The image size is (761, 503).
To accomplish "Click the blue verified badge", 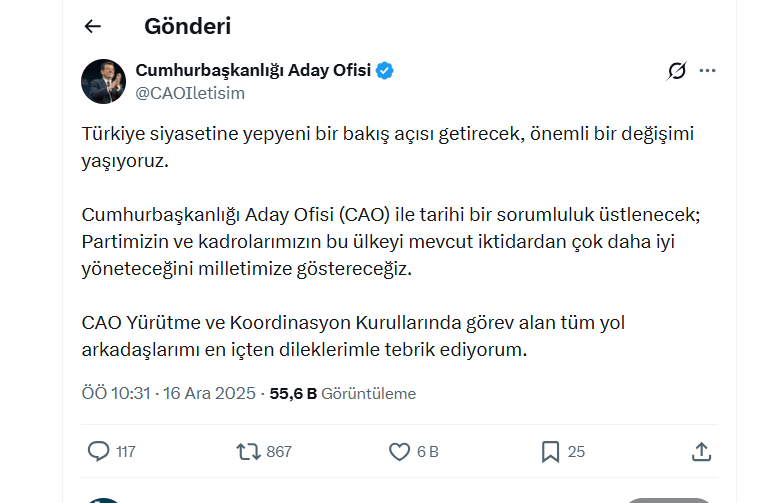I will (x=384, y=70).
